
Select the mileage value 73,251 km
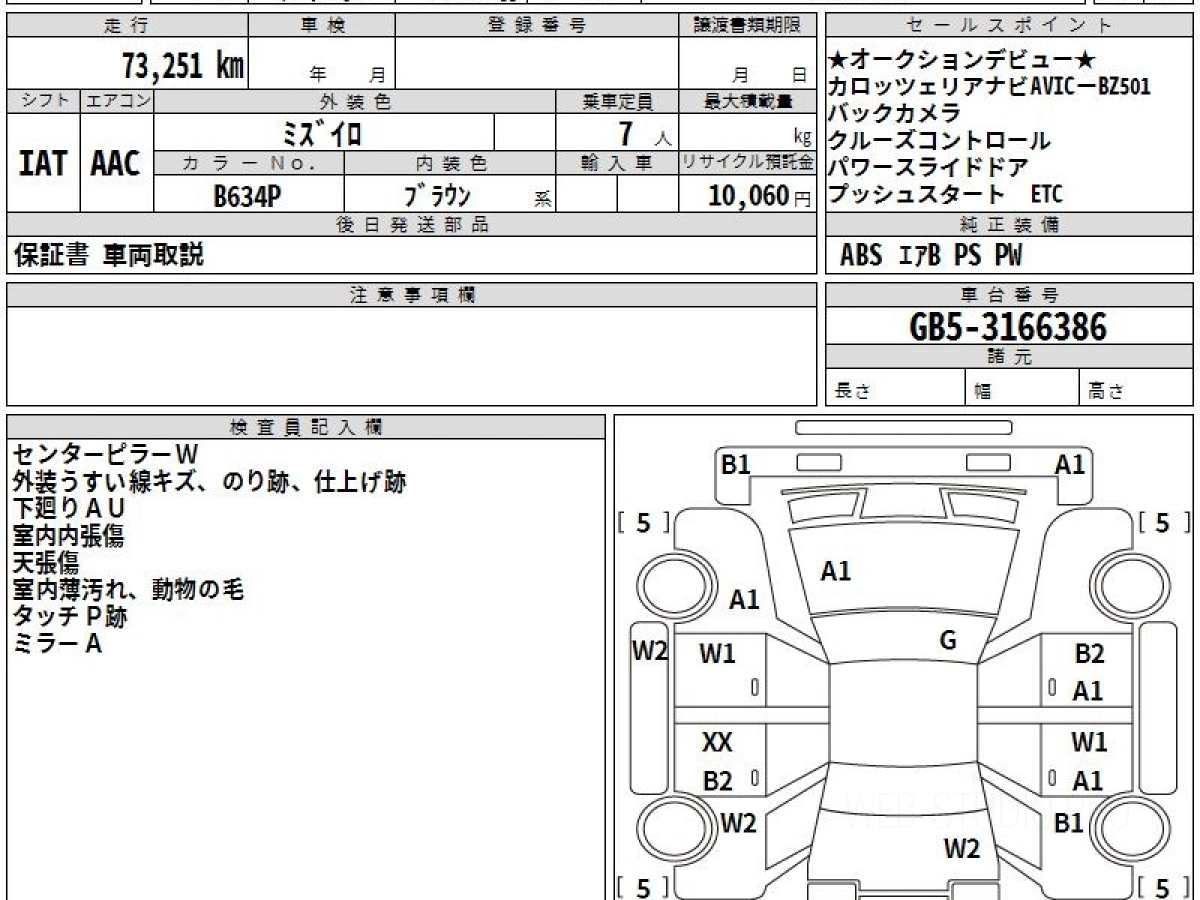(x=183, y=65)
